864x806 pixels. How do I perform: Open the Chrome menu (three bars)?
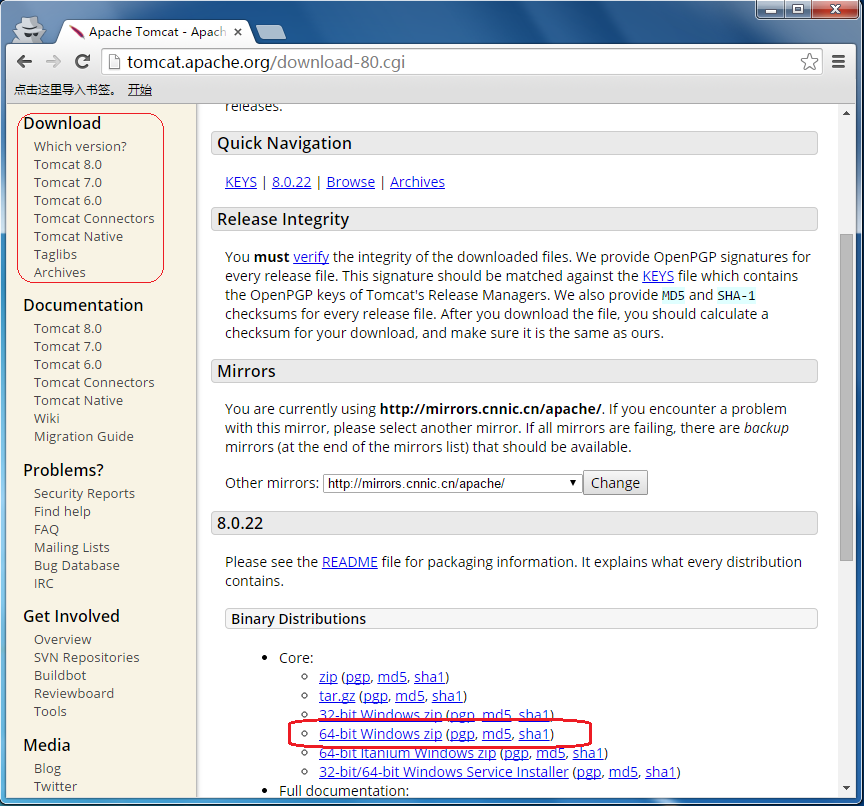(x=838, y=62)
